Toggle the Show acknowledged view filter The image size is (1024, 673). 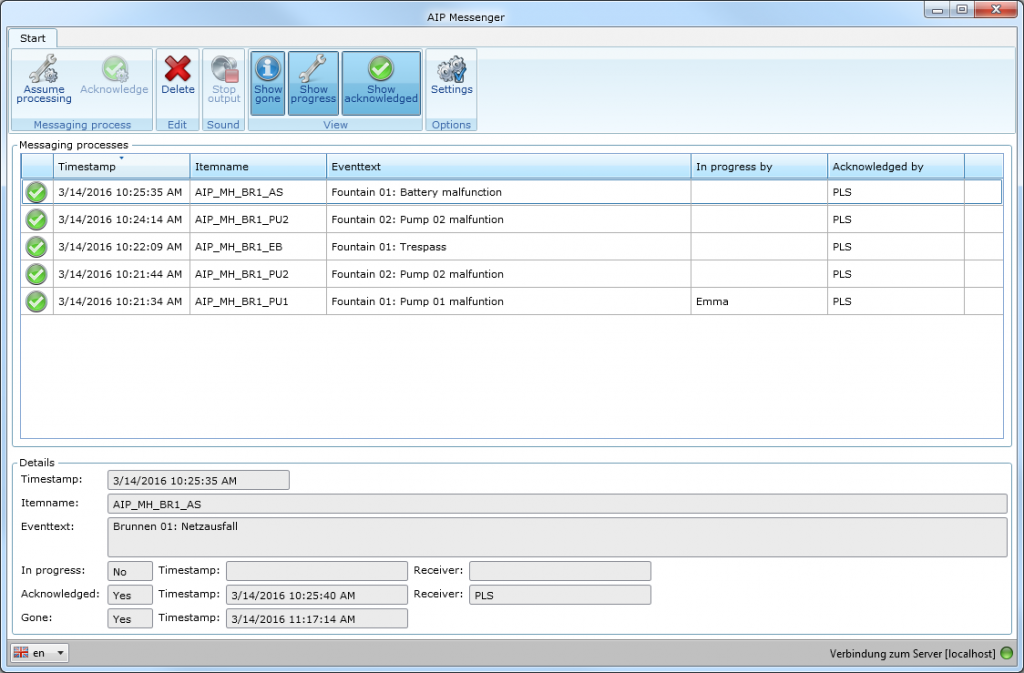pyautogui.click(x=381, y=82)
